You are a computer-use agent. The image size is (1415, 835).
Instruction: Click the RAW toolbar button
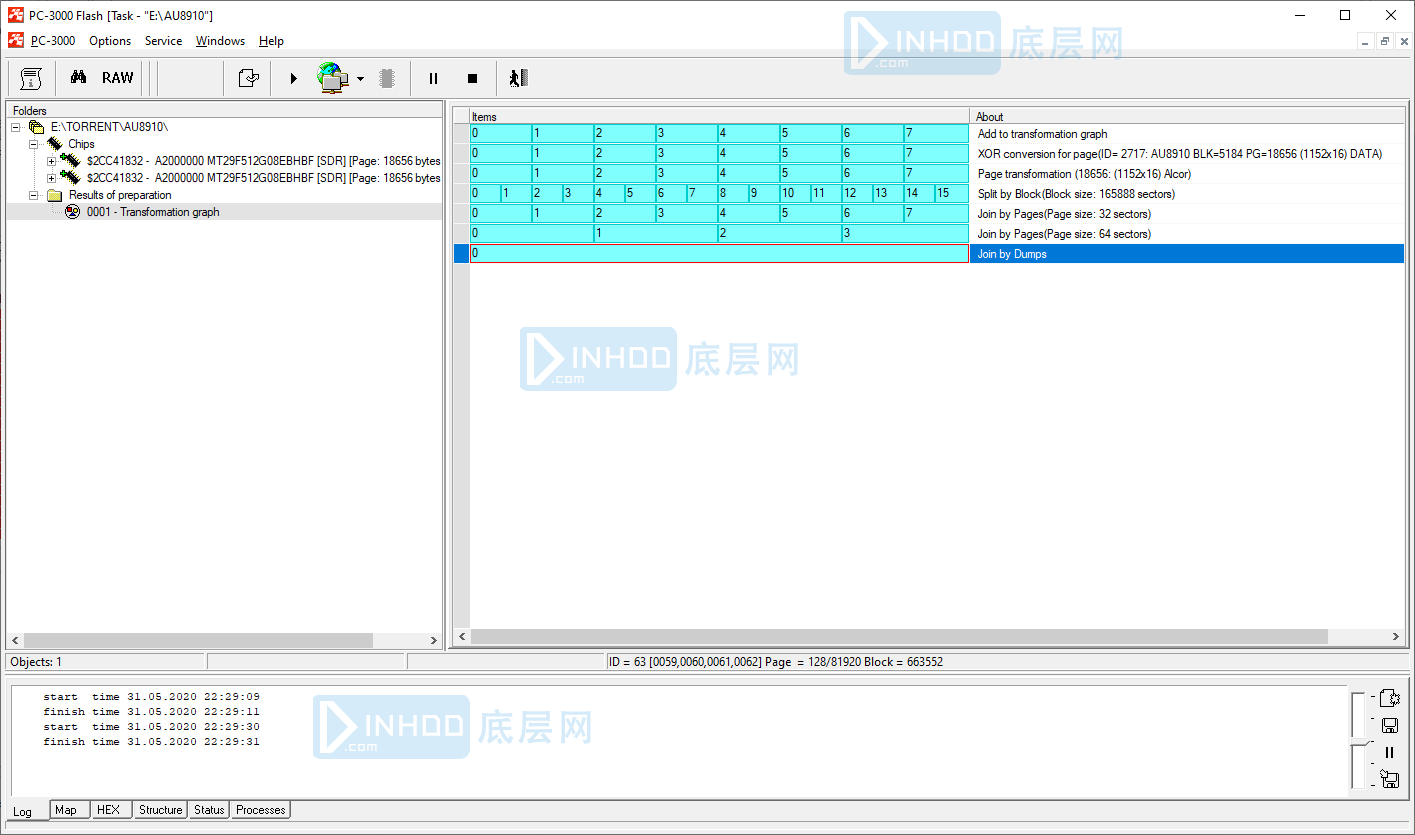(117, 78)
